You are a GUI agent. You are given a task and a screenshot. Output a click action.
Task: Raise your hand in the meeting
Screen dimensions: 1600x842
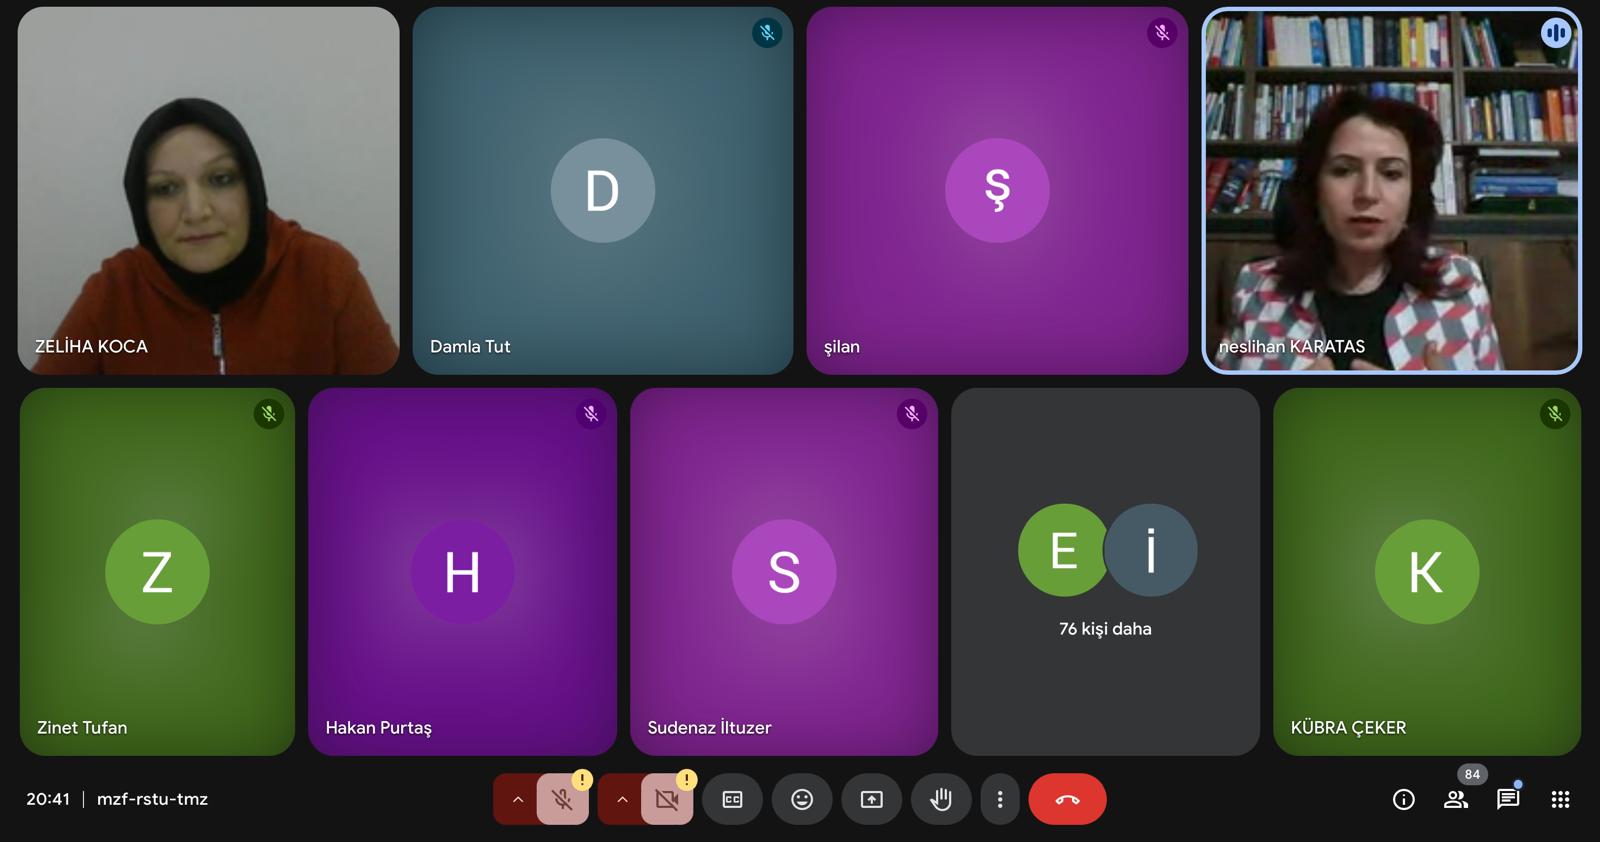[941, 799]
